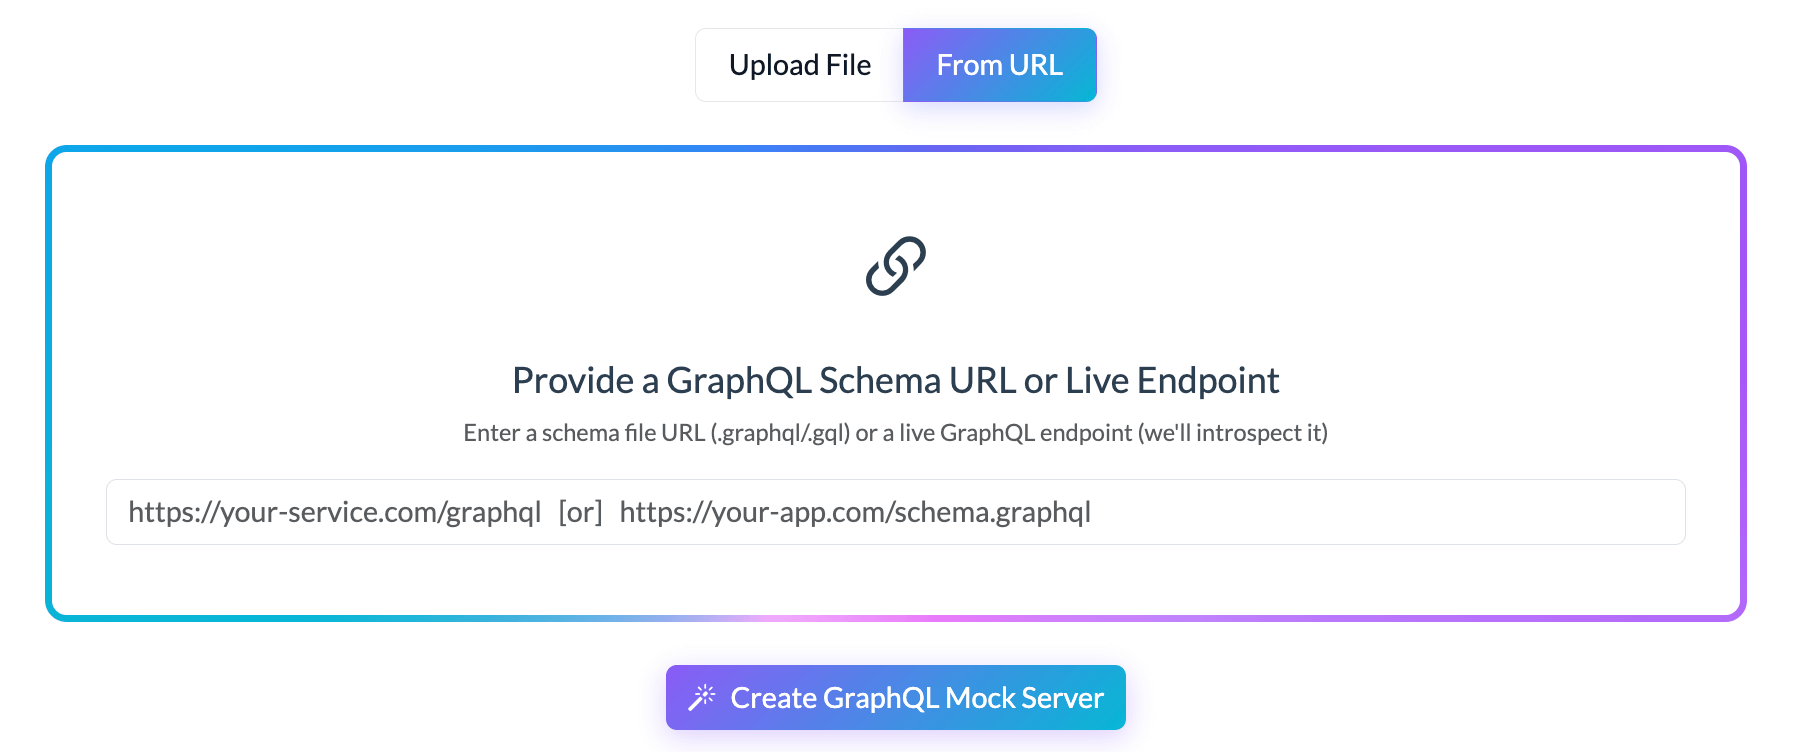1816x752 pixels.
Task: Click the words 'Live Endpoint' in the heading
Action: [x=1172, y=381]
